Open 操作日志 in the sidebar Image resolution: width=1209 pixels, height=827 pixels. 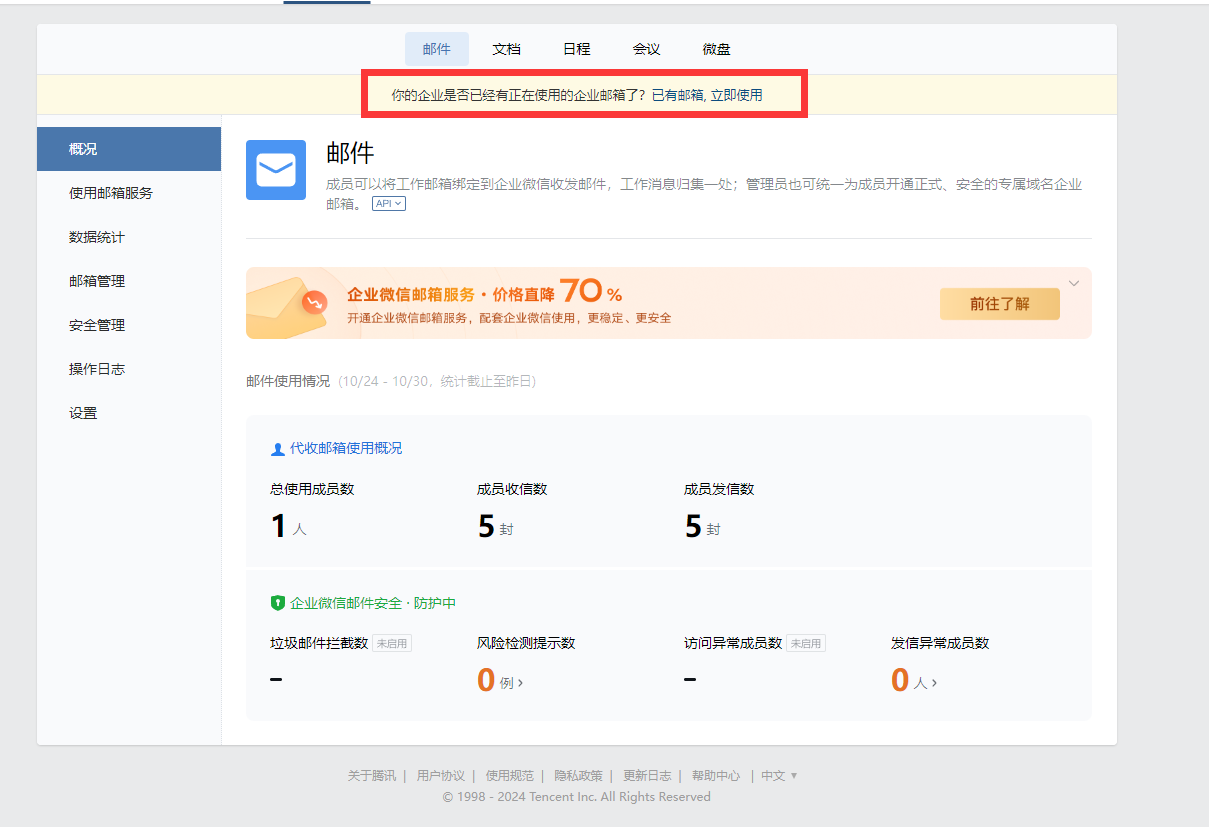(x=97, y=369)
